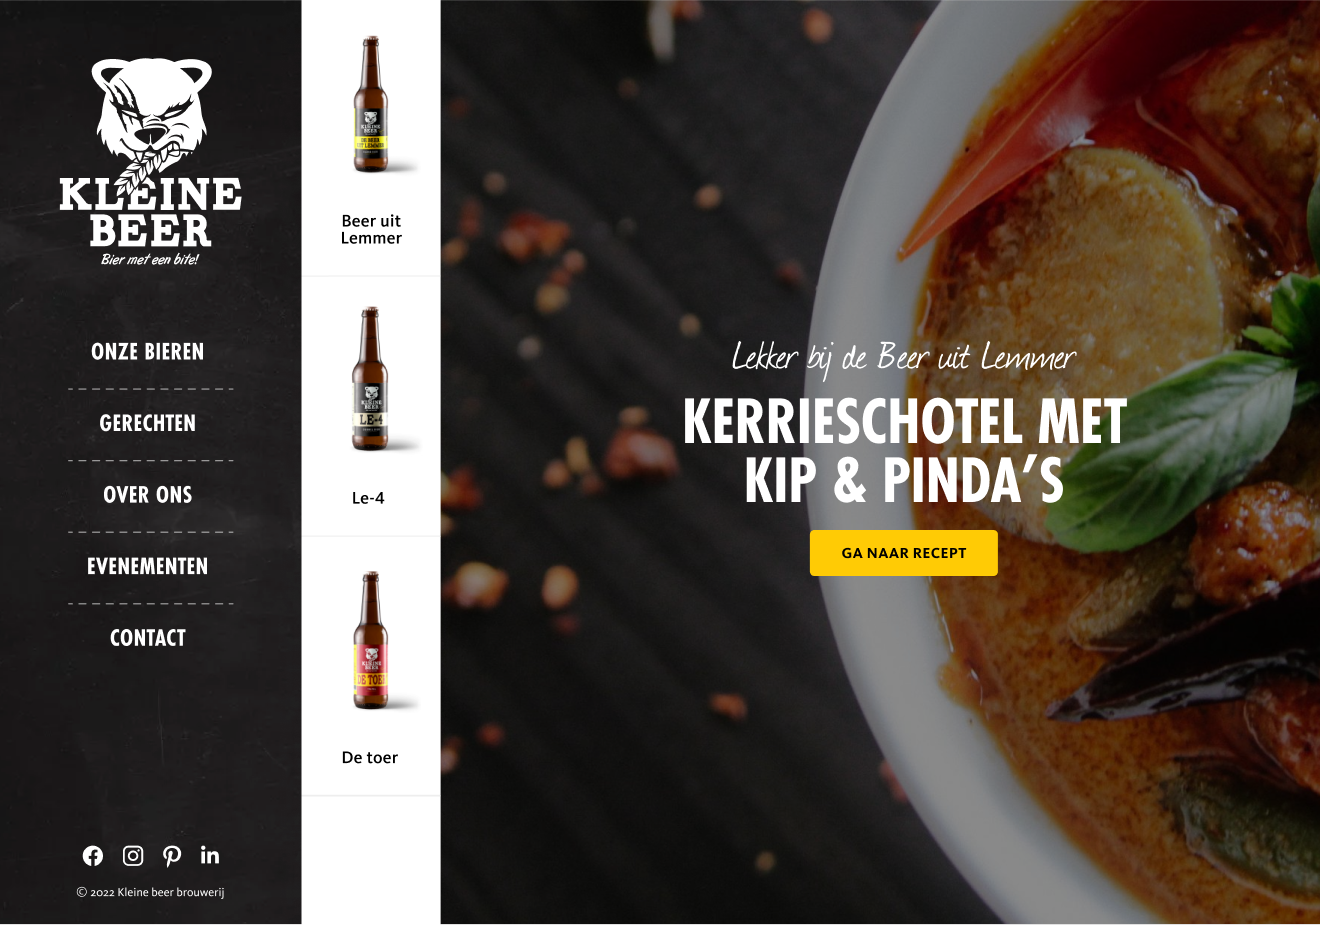Viewport: 1320px width, 925px height.
Task: Open the Evenementen menu item
Action: [x=148, y=567]
